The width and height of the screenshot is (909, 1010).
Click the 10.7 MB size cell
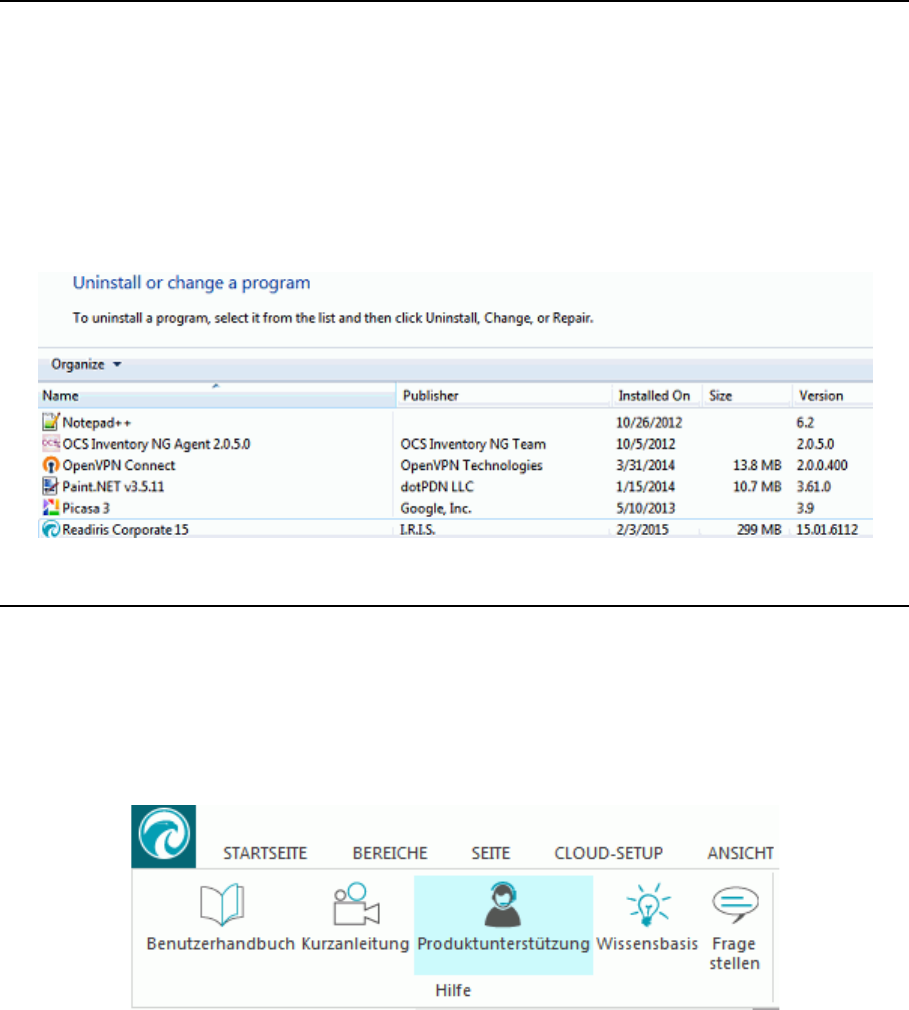[757, 486]
